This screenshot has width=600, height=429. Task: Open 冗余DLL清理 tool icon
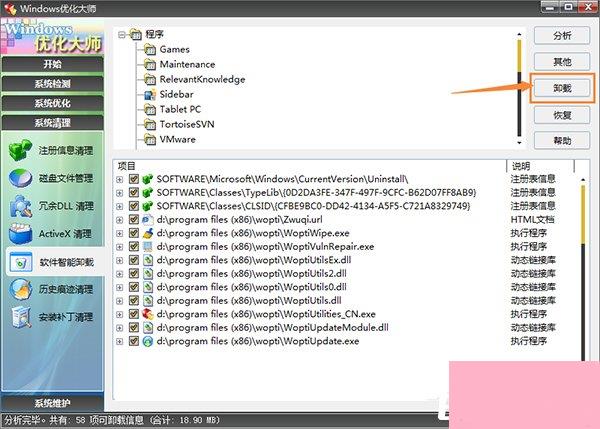21,206
